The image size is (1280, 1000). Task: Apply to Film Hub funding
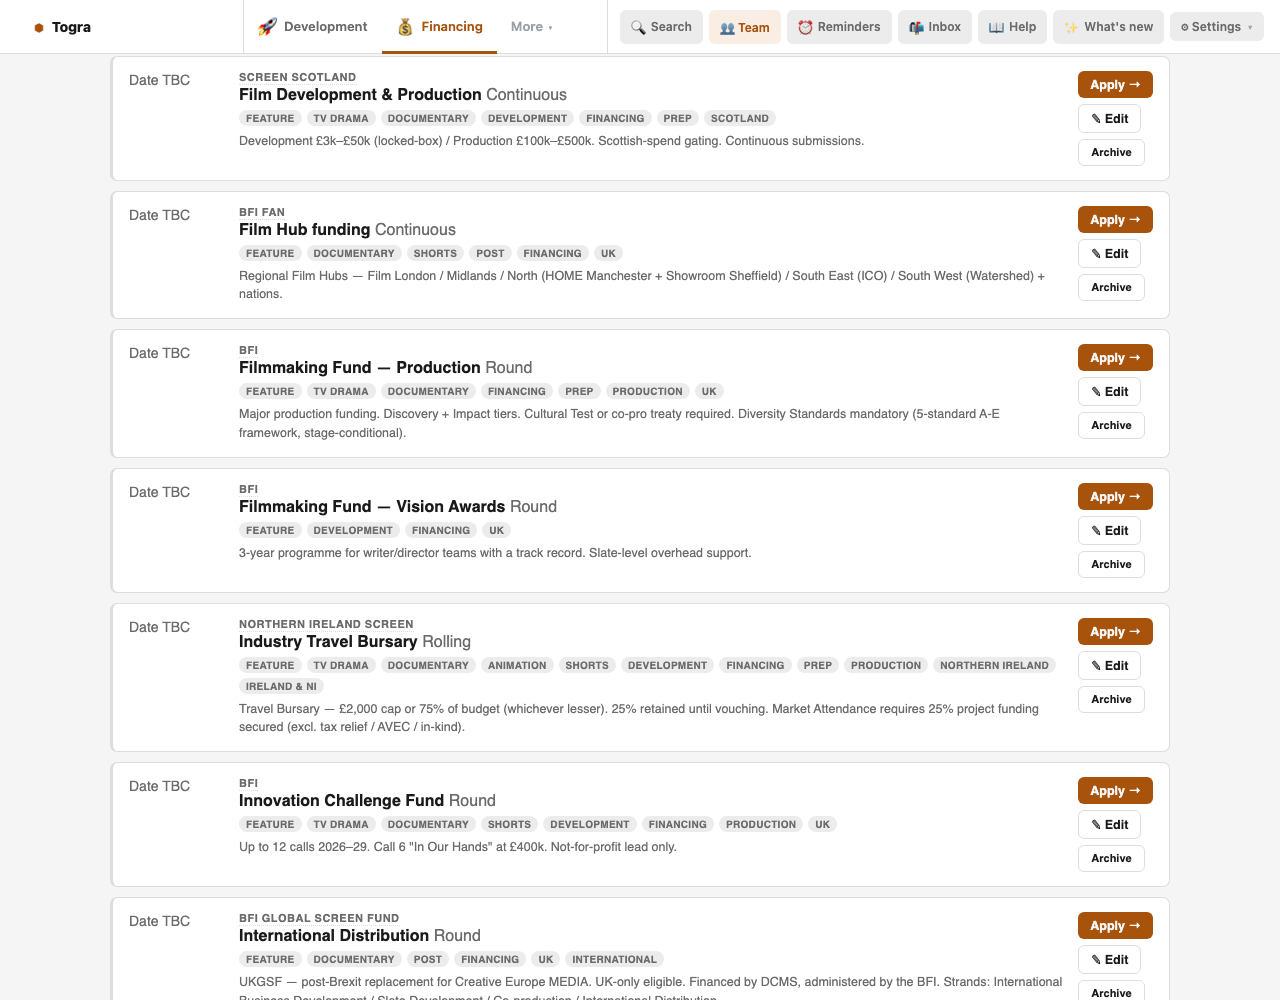point(1115,220)
